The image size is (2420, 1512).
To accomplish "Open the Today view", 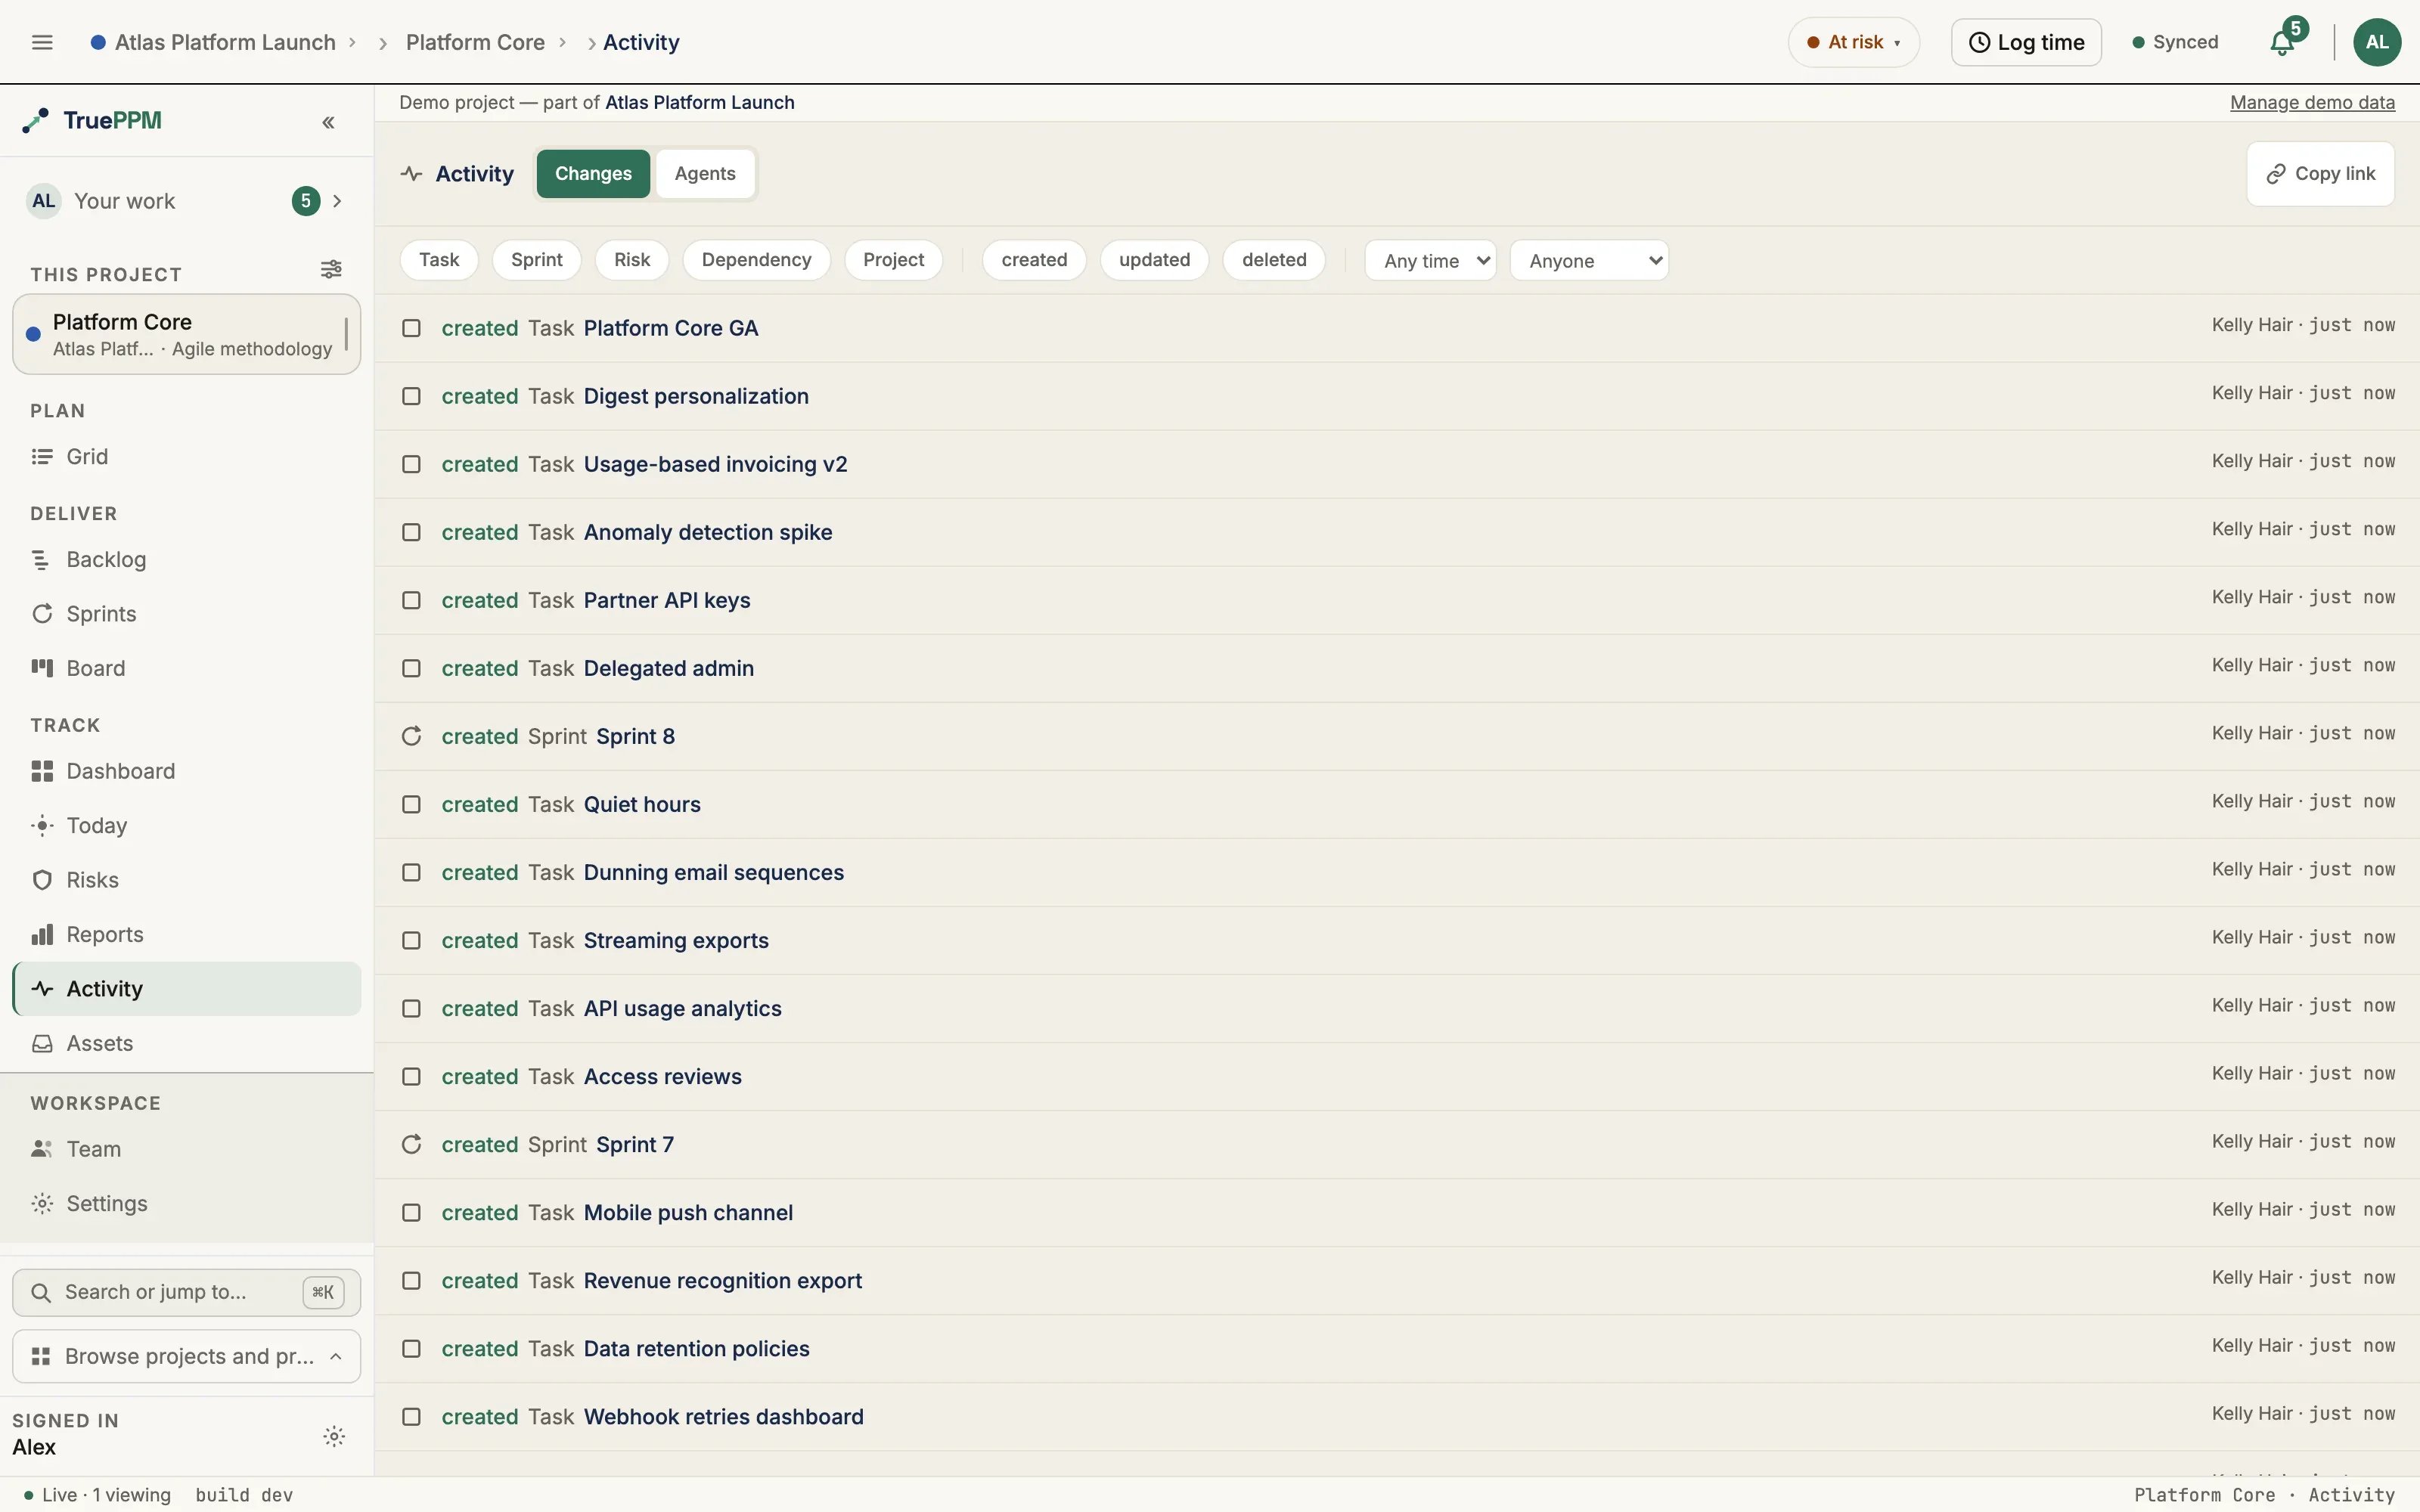I will click(187, 826).
